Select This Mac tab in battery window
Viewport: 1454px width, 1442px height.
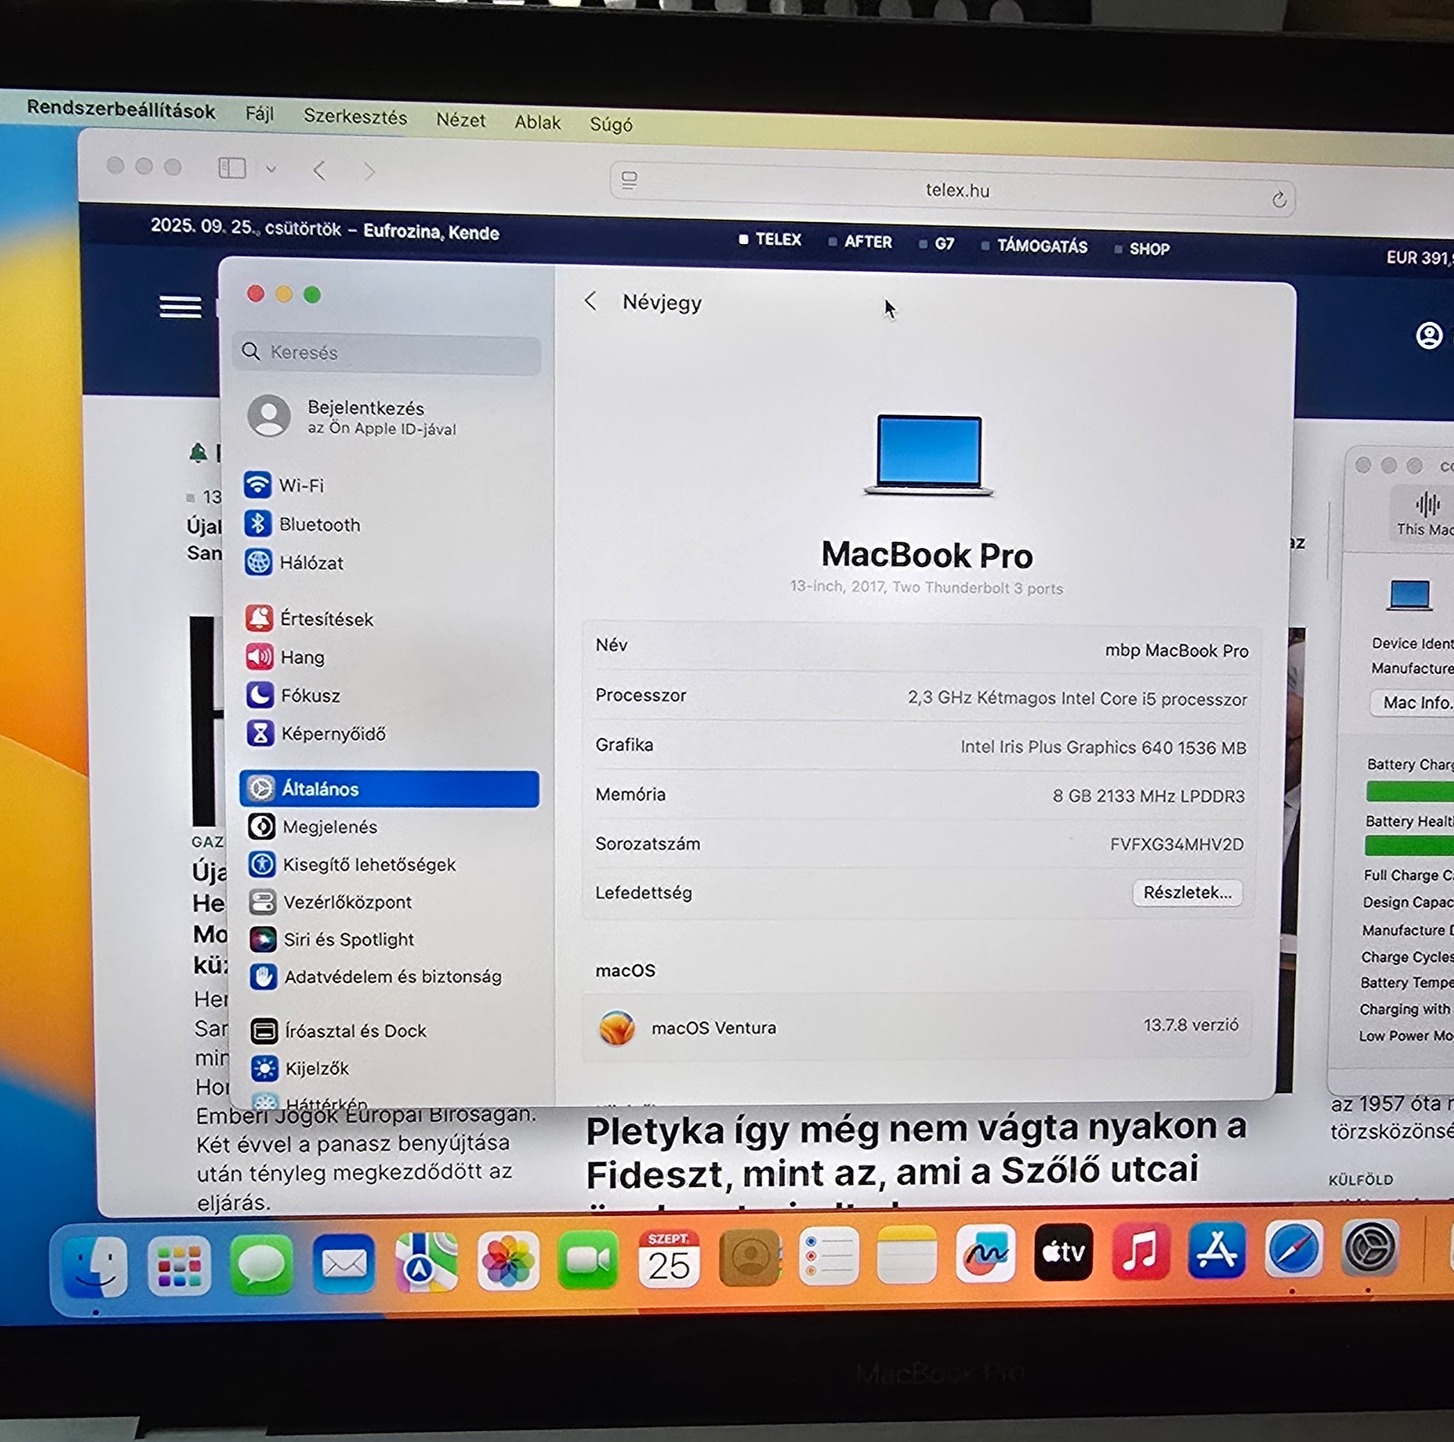click(x=1425, y=515)
